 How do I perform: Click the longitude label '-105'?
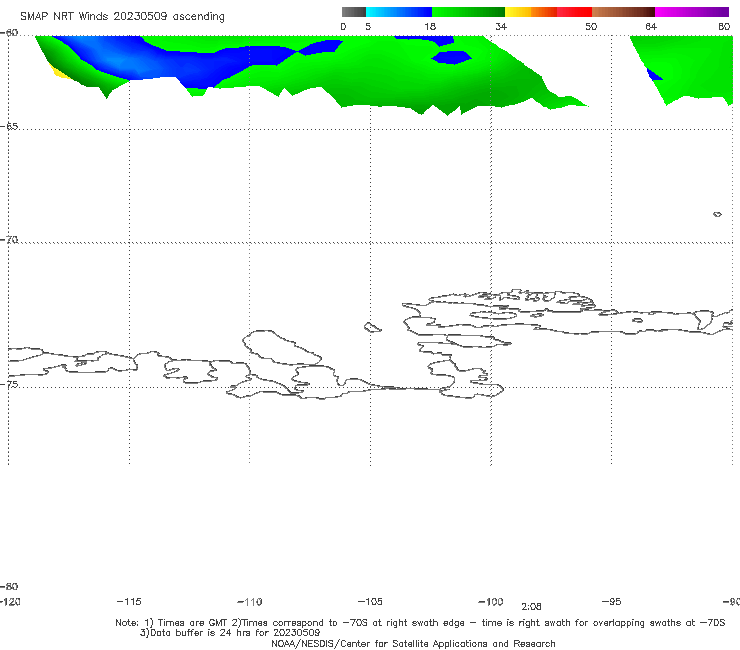[370, 602]
